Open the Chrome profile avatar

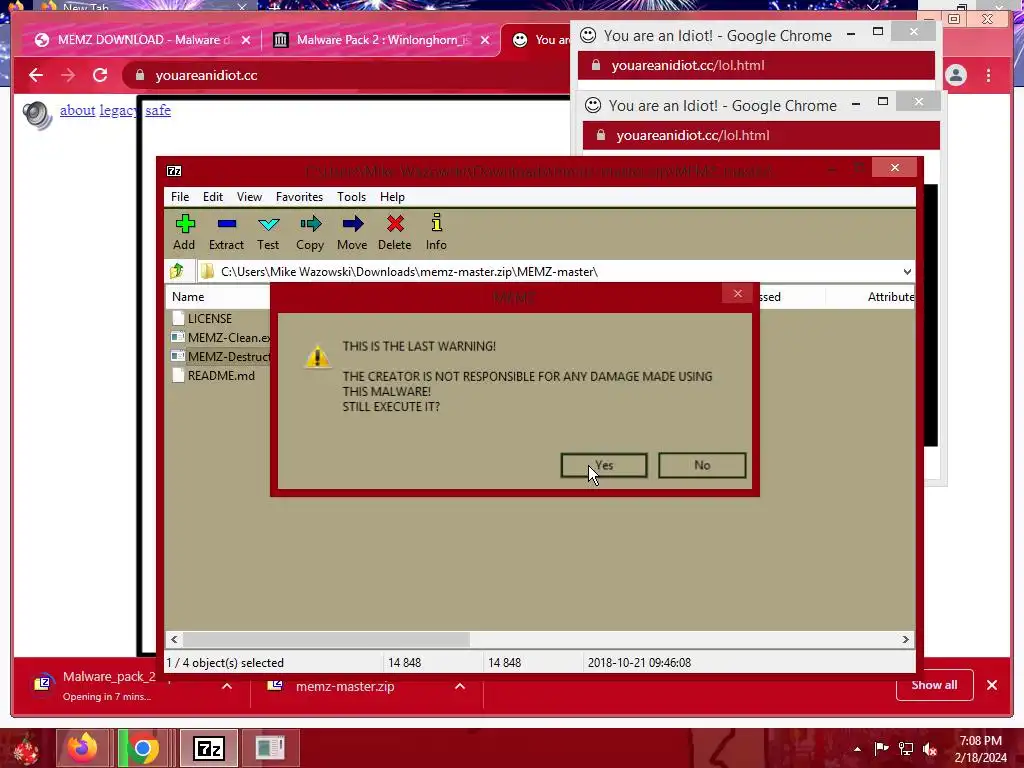[x=956, y=75]
